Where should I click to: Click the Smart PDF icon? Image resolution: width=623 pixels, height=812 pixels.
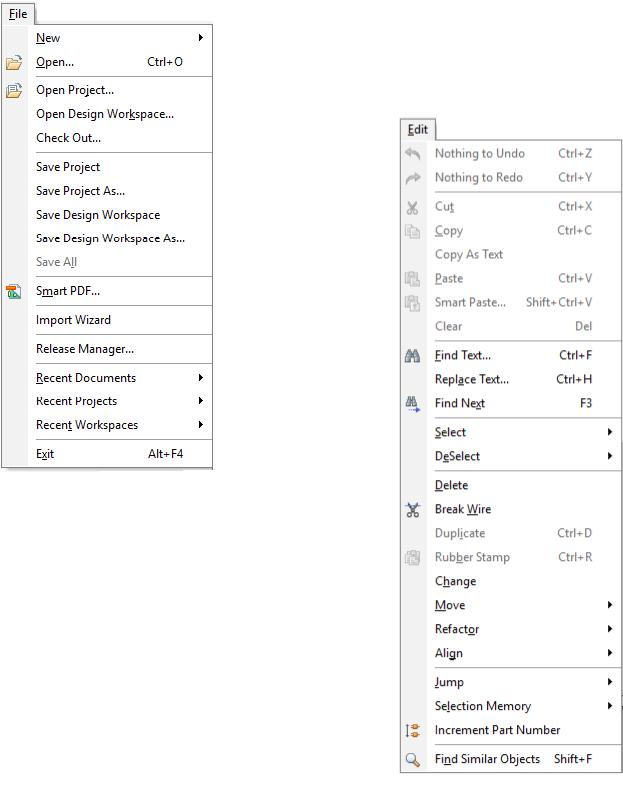14,292
